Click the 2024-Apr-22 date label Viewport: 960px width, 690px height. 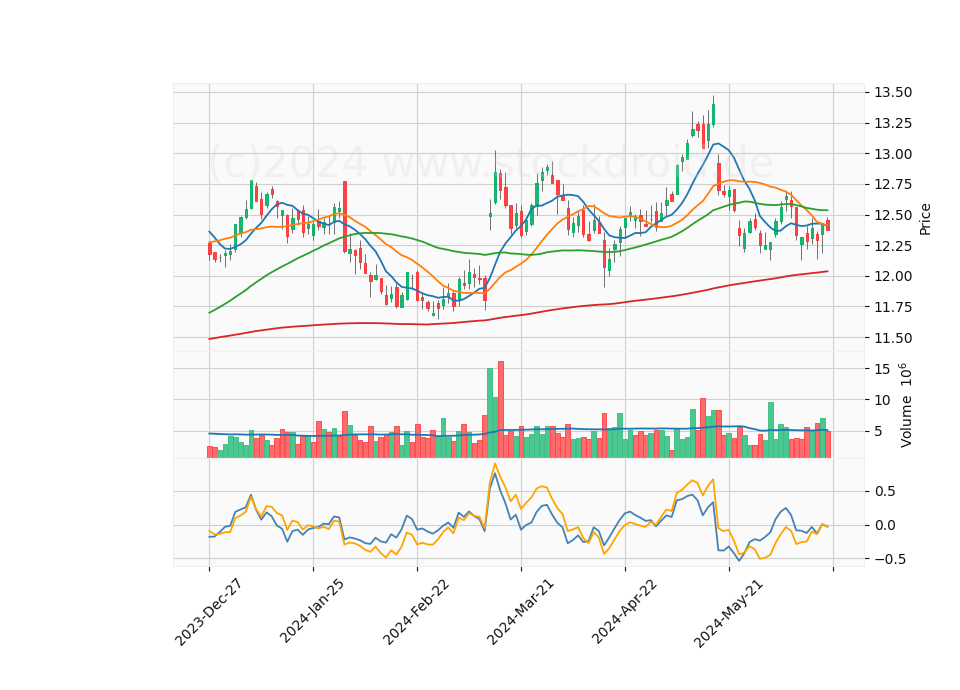tap(624, 611)
